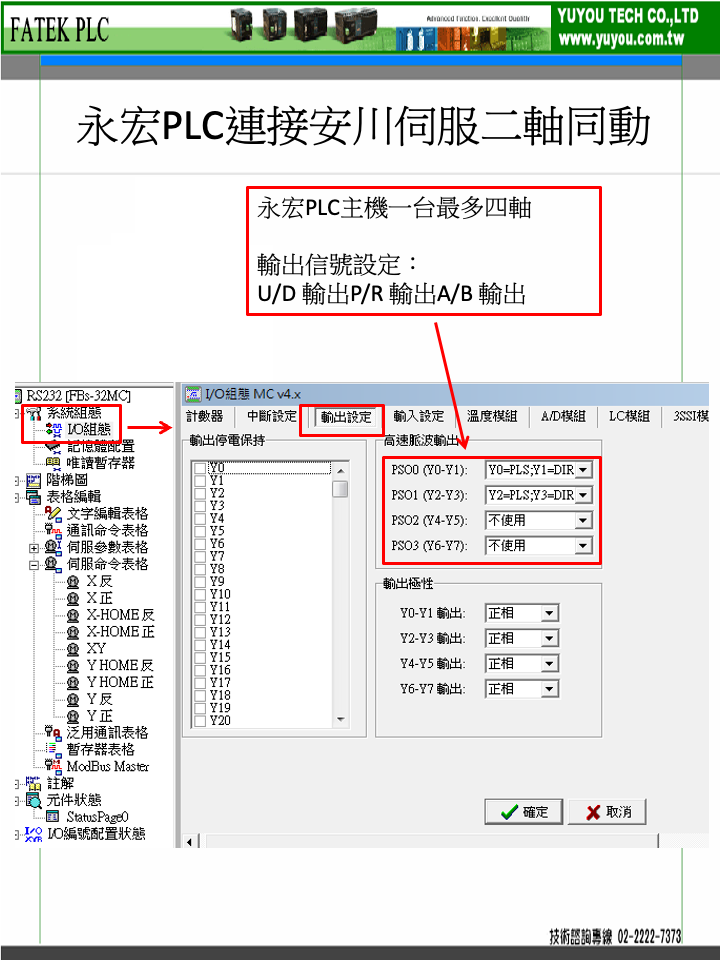720x960 pixels.
Task: Check the Y8 output hold checkbox
Action: click(200, 569)
